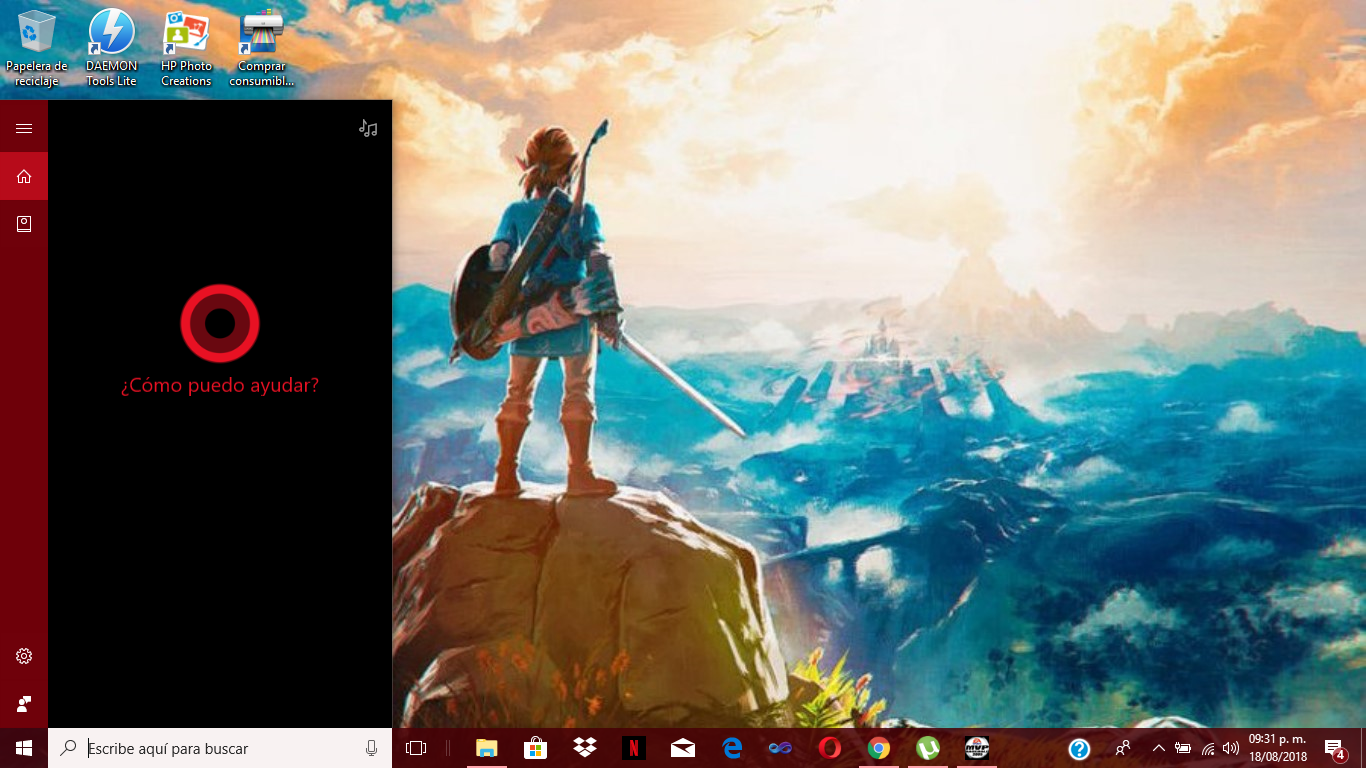Click the music recognition icon
1366x768 pixels.
[368, 128]
